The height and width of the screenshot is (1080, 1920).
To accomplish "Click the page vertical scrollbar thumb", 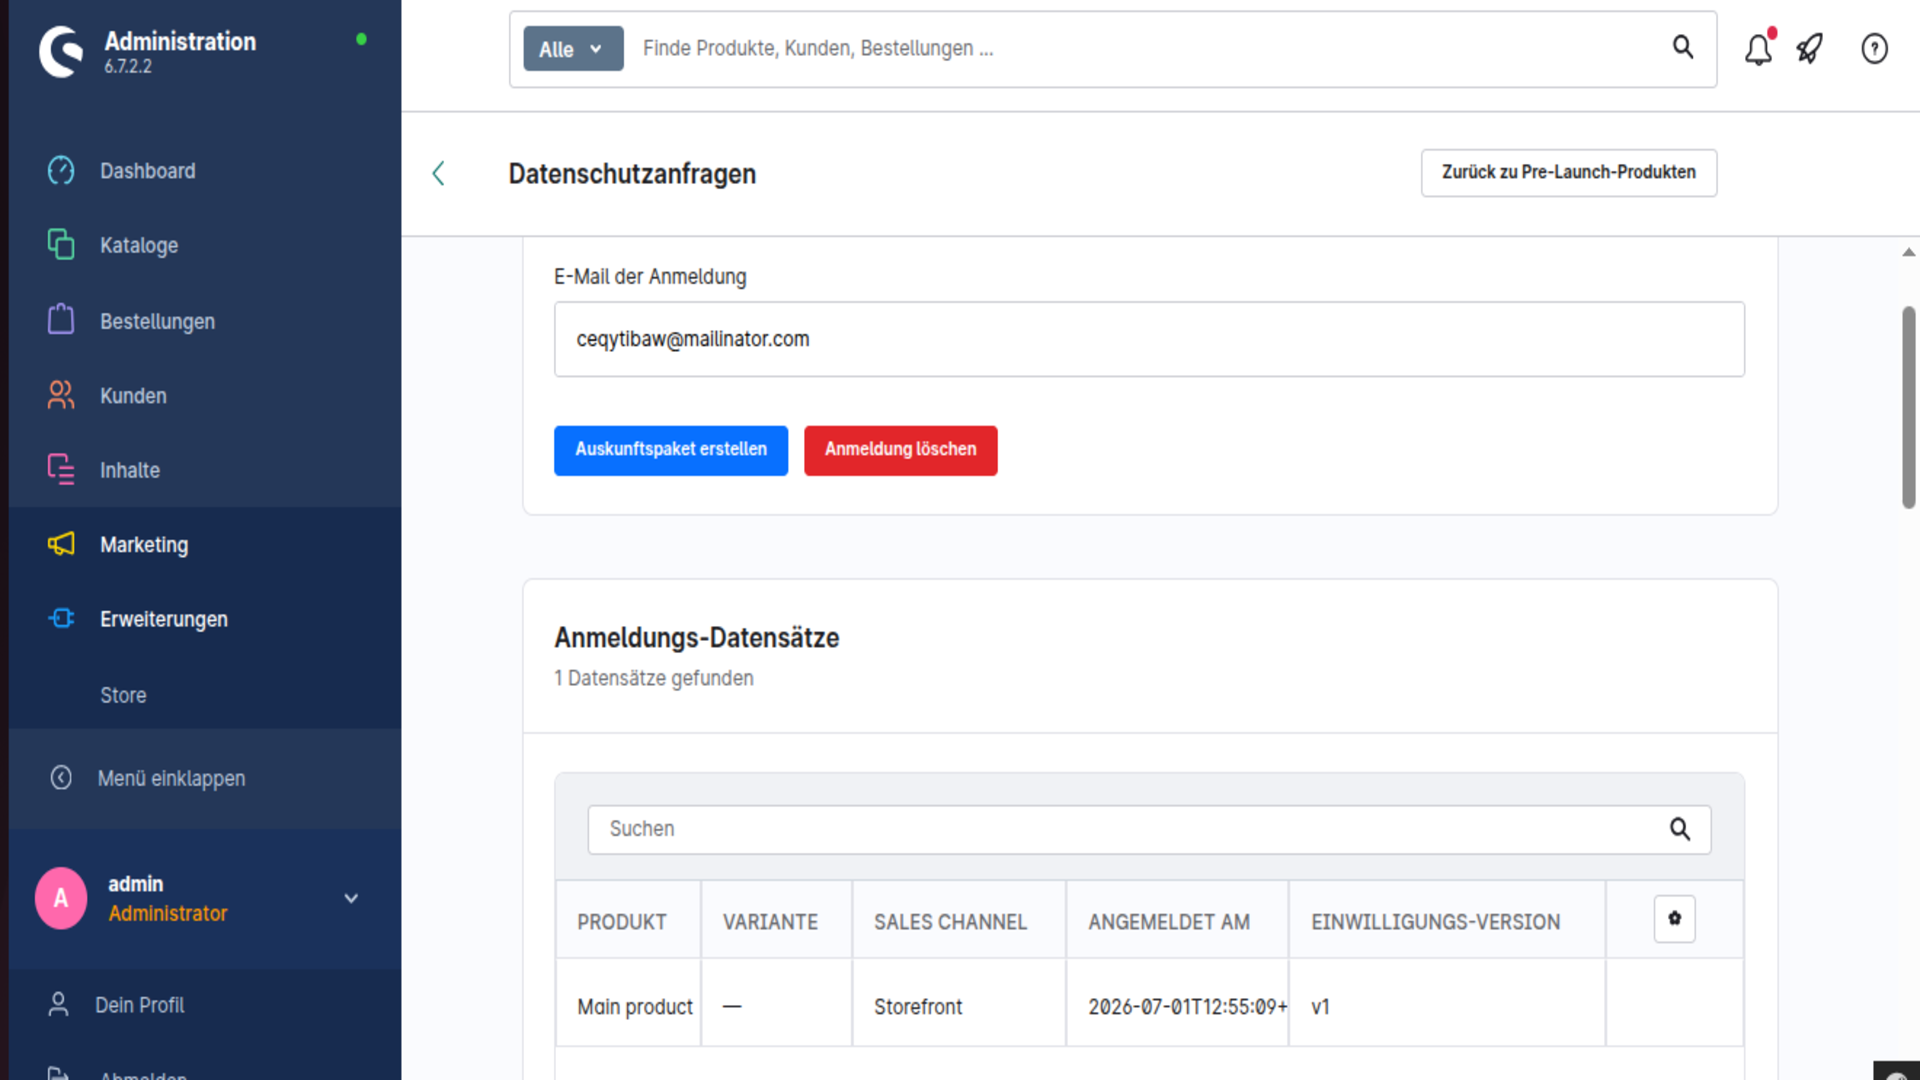I will pyautogui.click(x=1908, y=407).
